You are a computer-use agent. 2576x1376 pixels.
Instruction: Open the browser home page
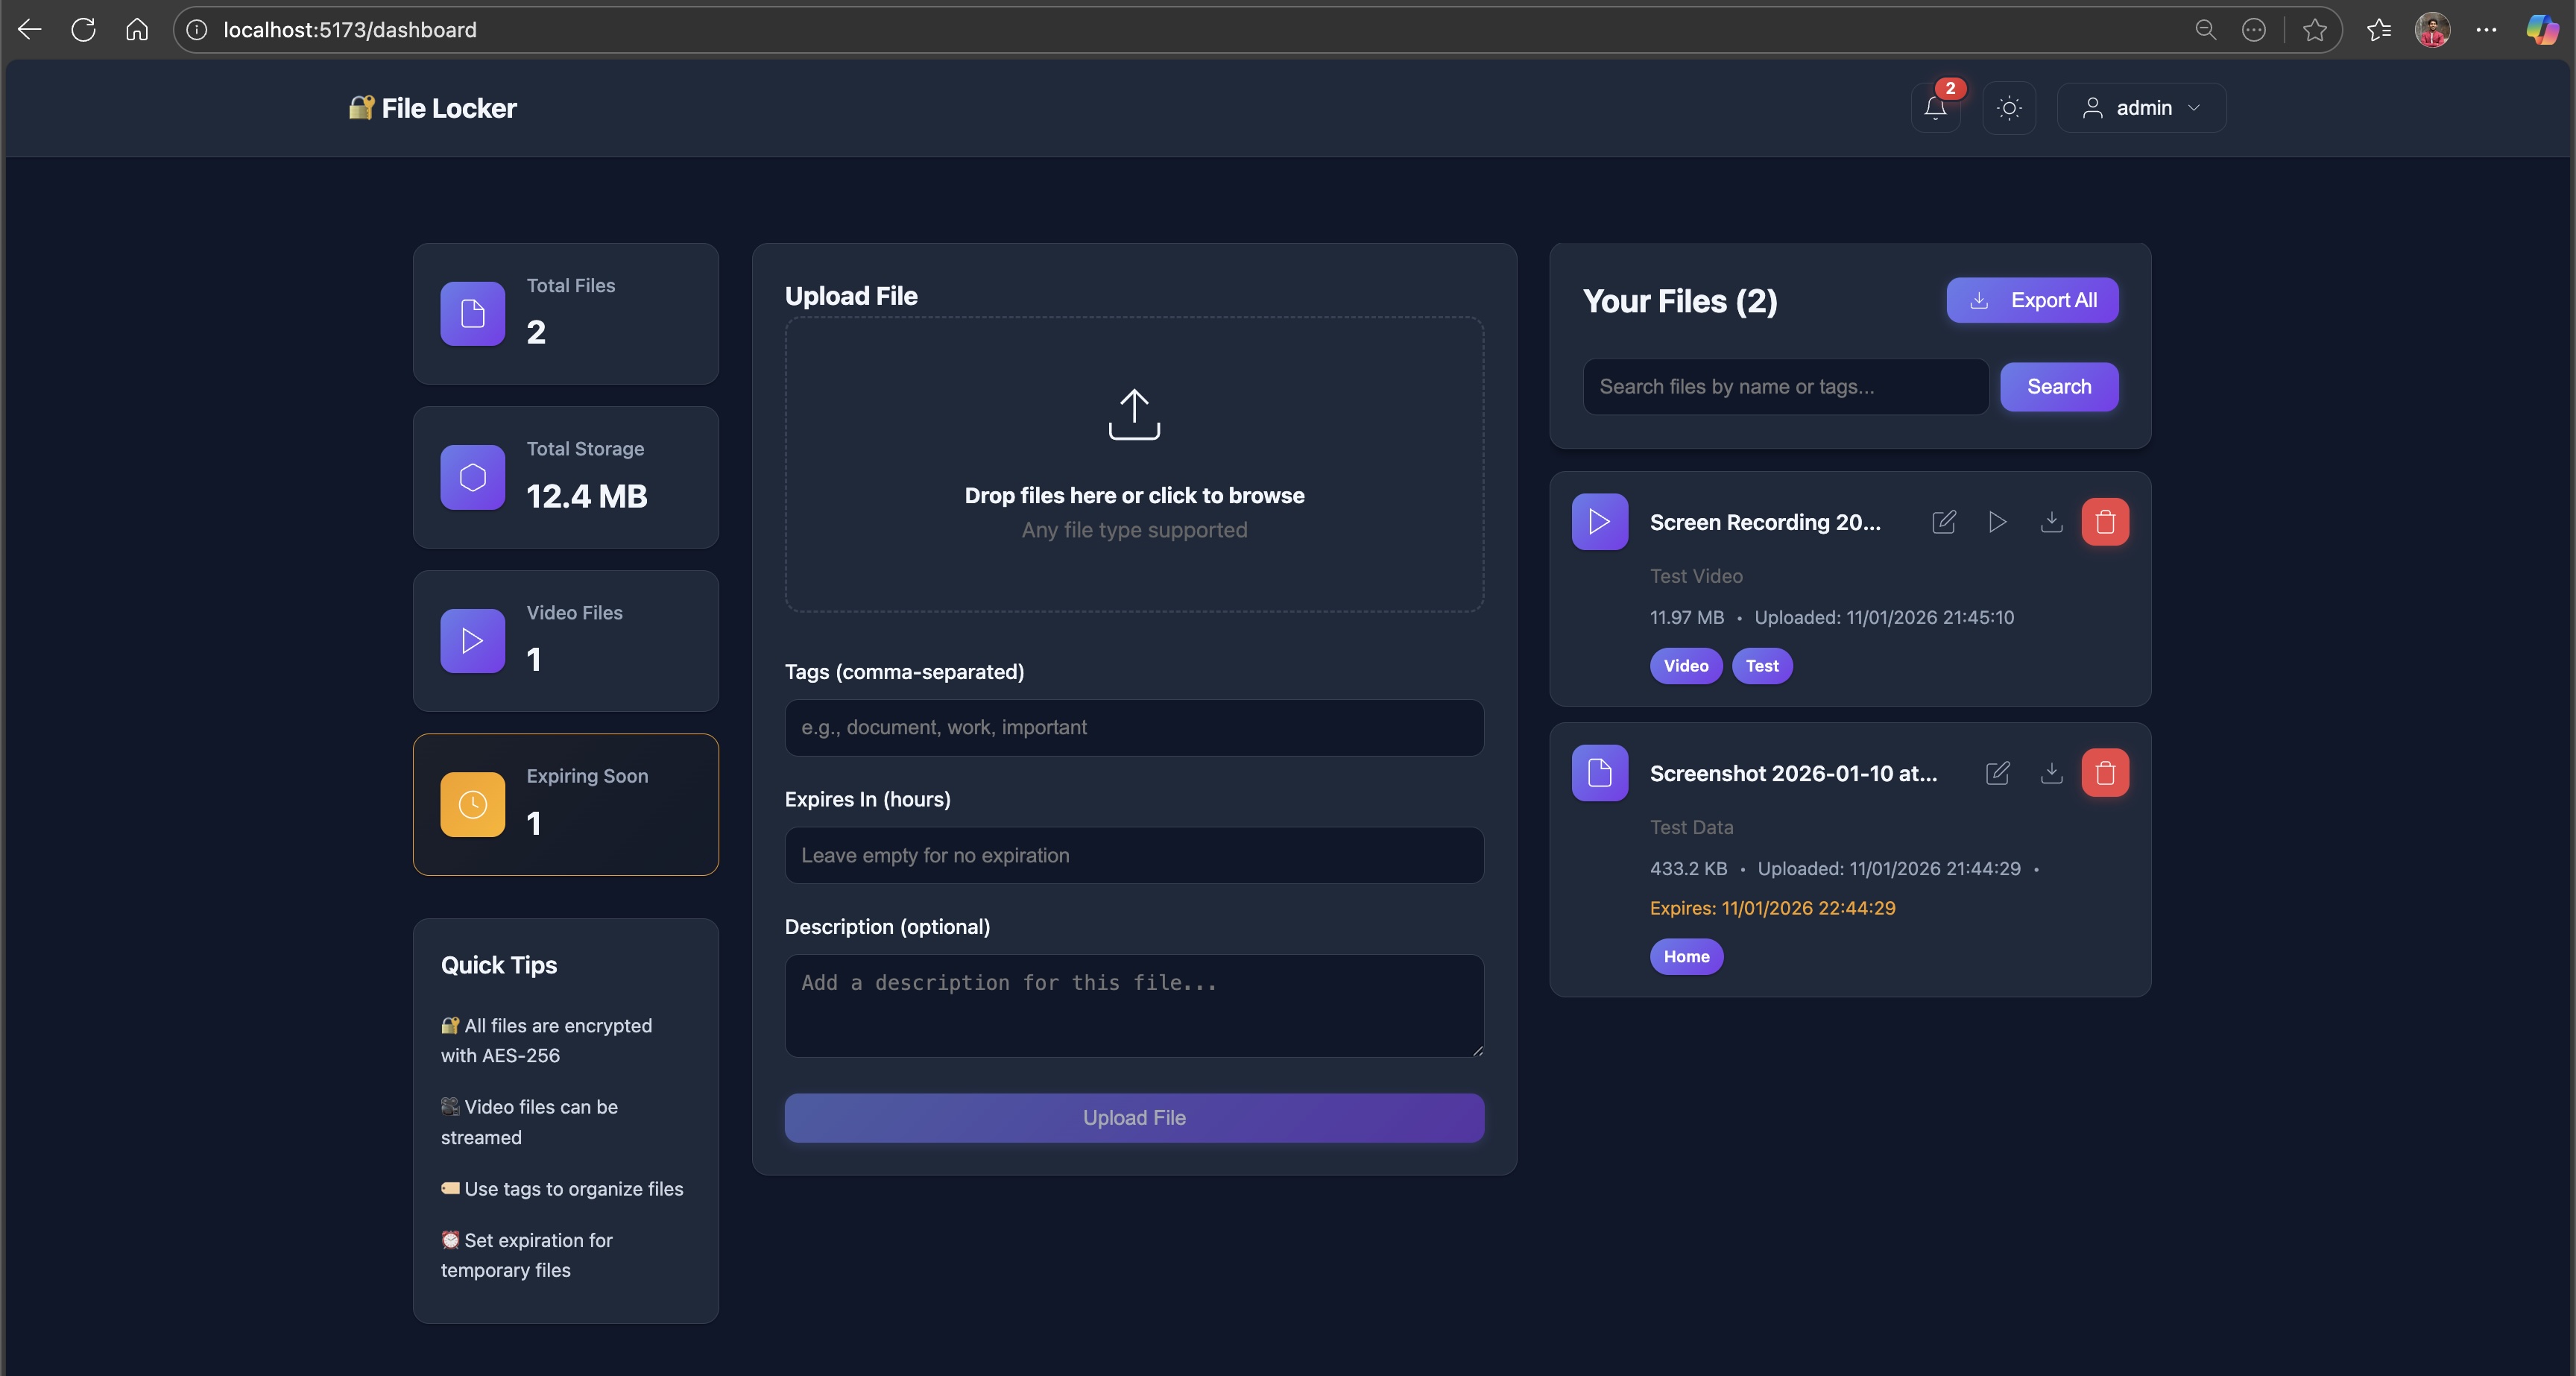click(137, 30)
